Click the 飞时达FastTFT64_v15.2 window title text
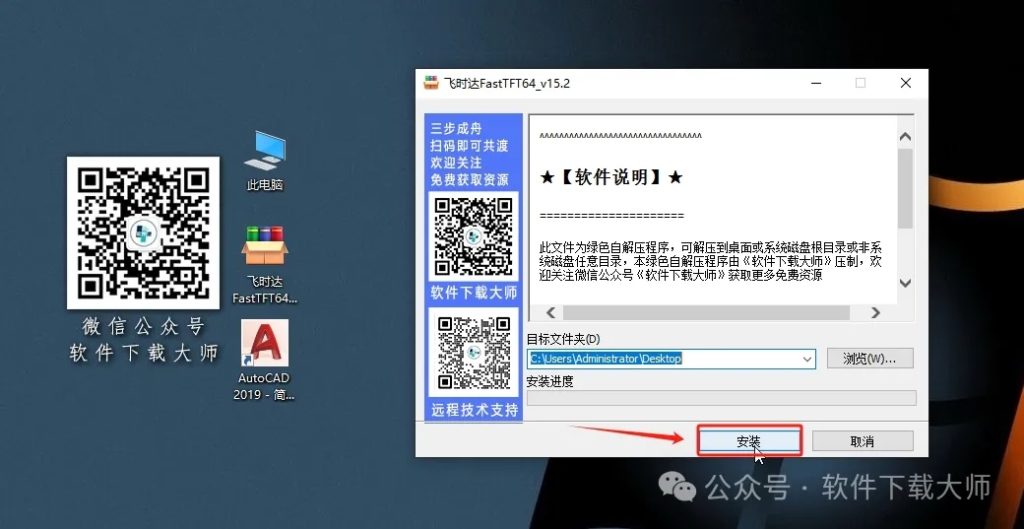 click(x=507, y=84)
